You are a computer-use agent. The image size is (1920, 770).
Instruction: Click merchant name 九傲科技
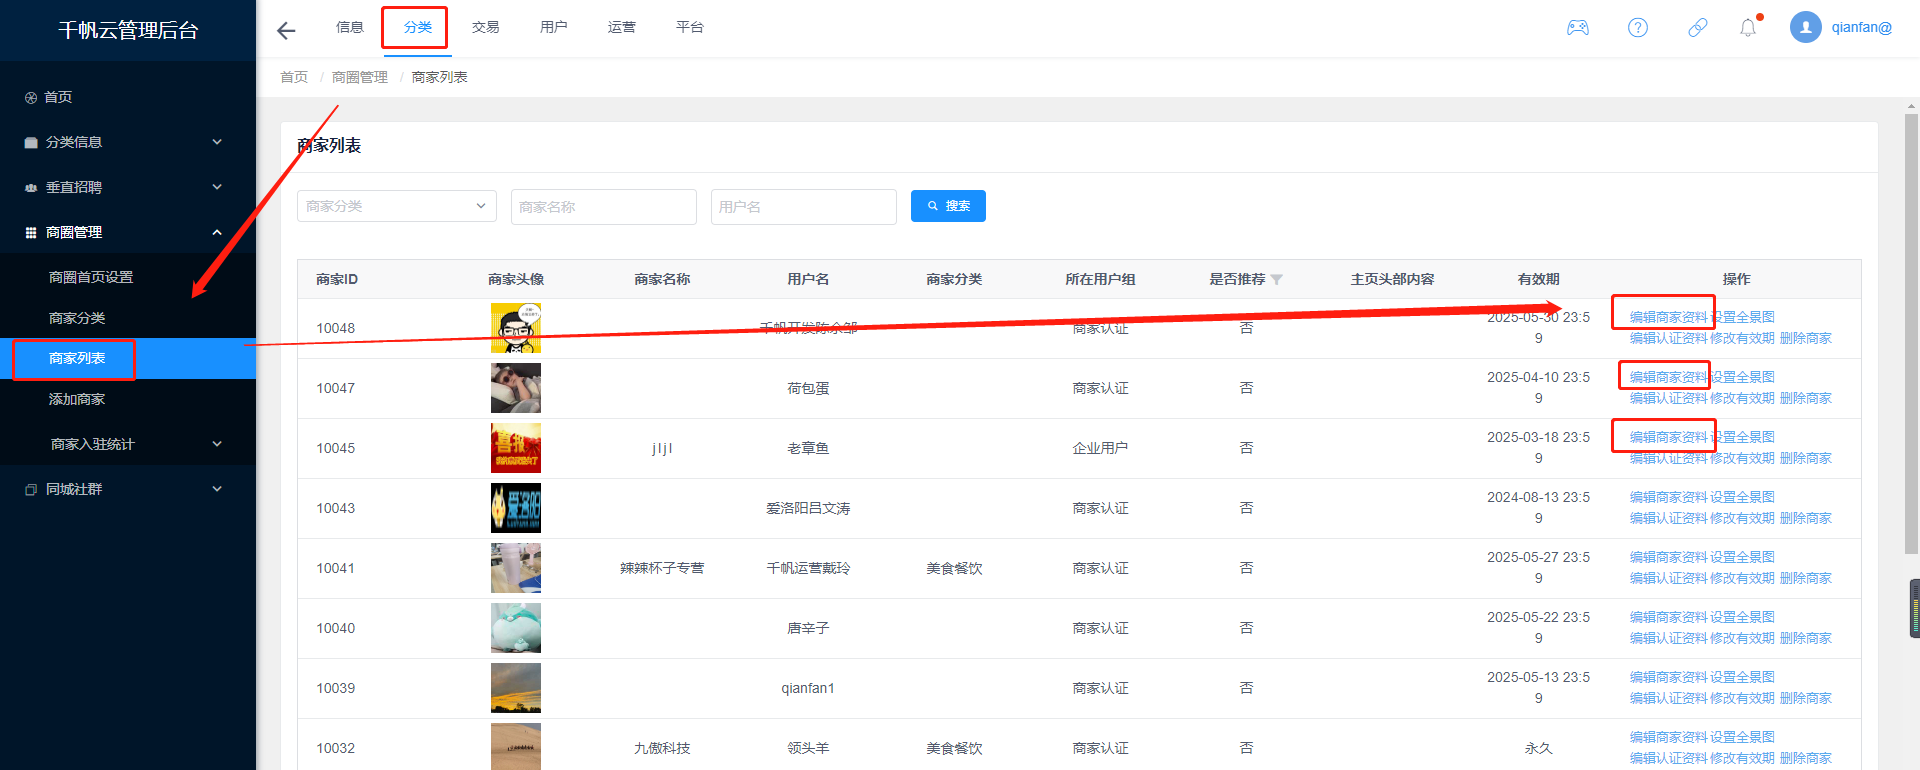[662, 748]
